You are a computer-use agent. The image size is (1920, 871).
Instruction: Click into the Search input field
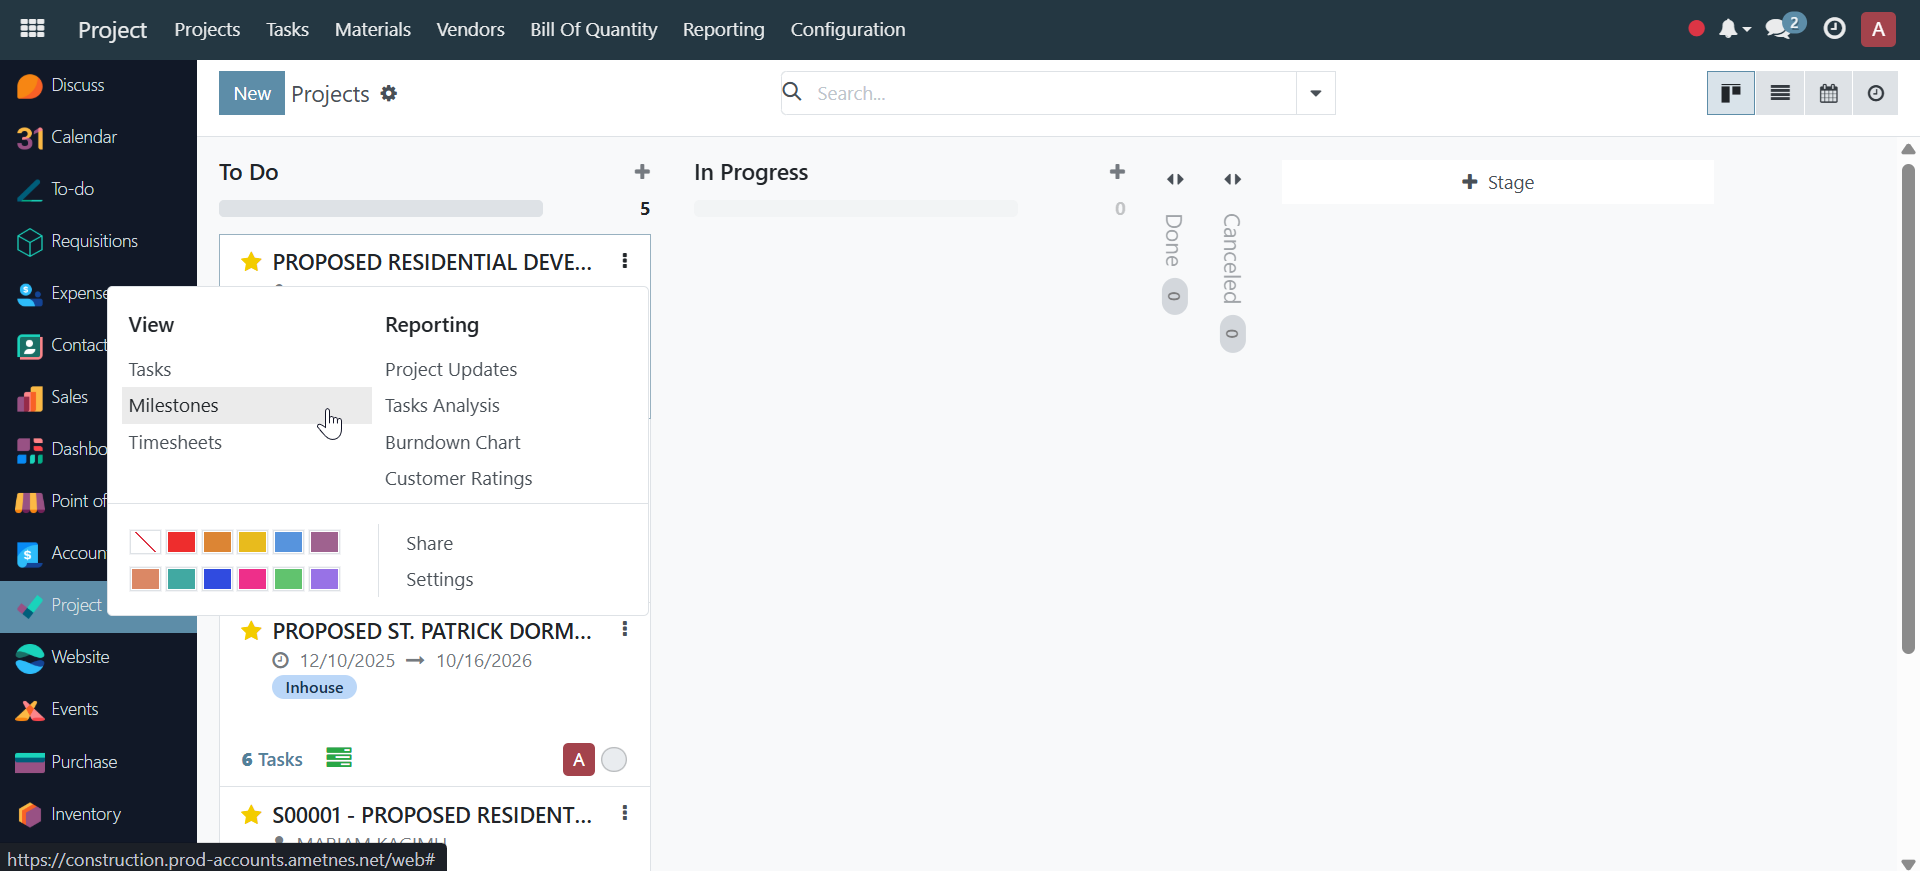tap(1050, 93)
